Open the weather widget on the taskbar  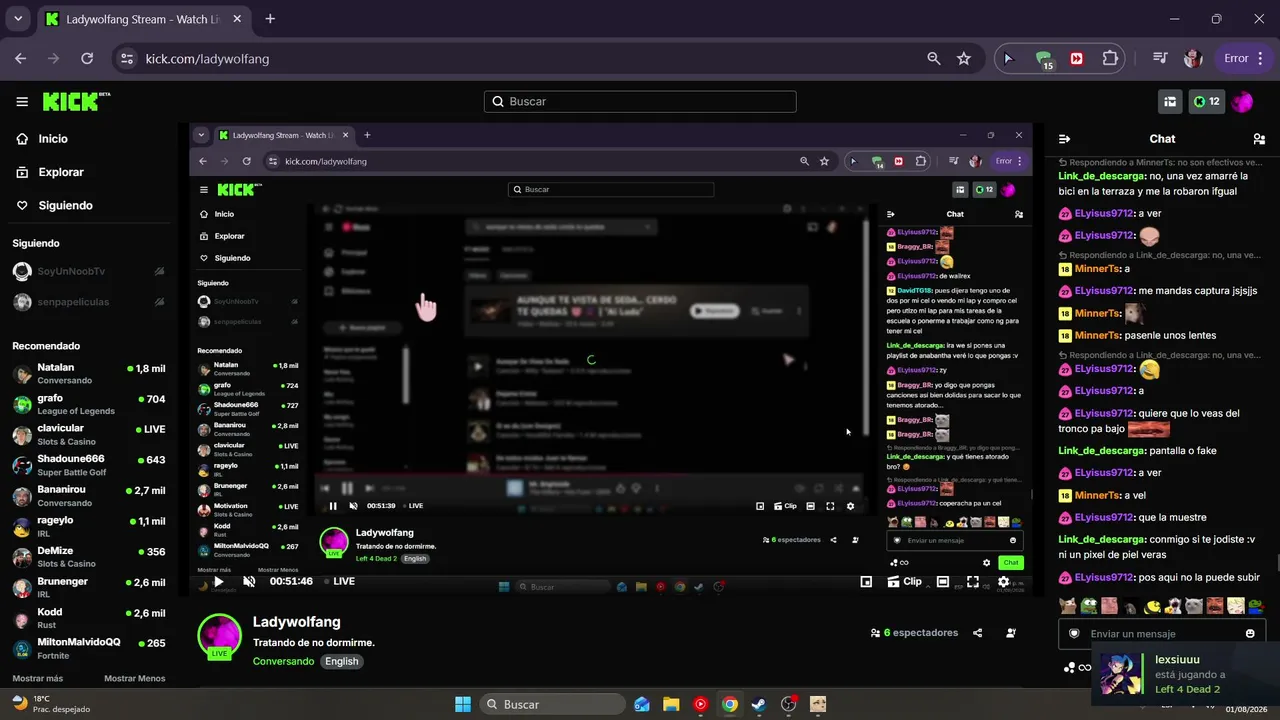(x=50, y=704)
